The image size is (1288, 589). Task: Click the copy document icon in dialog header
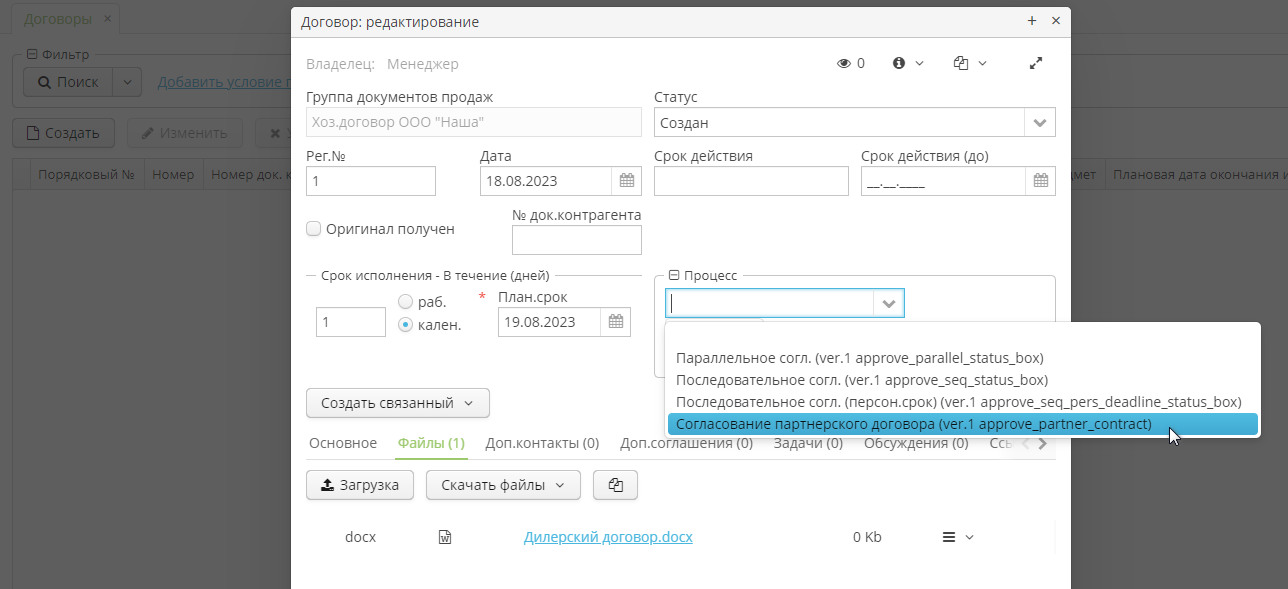pyautogui.click(x=962, y=62)
